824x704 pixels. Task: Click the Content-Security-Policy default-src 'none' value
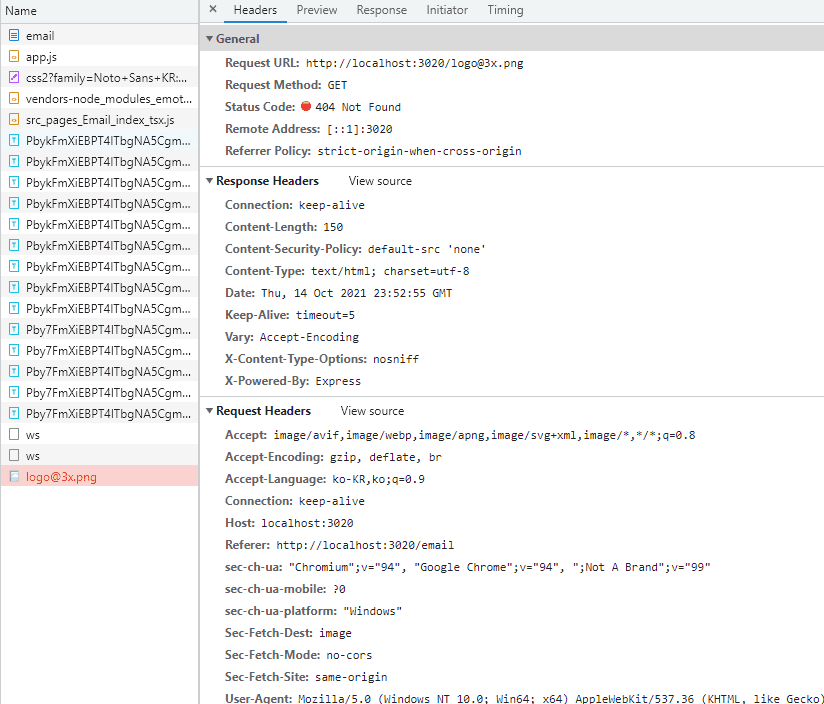[427, 249]
